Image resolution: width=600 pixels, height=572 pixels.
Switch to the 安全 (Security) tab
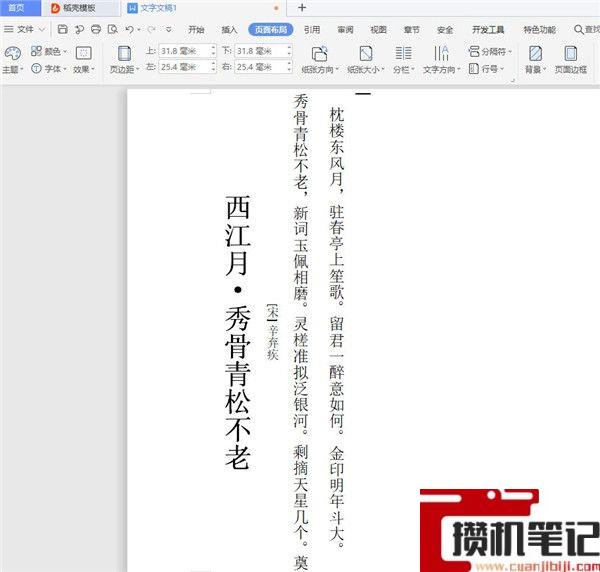click(x=445, y=29)
